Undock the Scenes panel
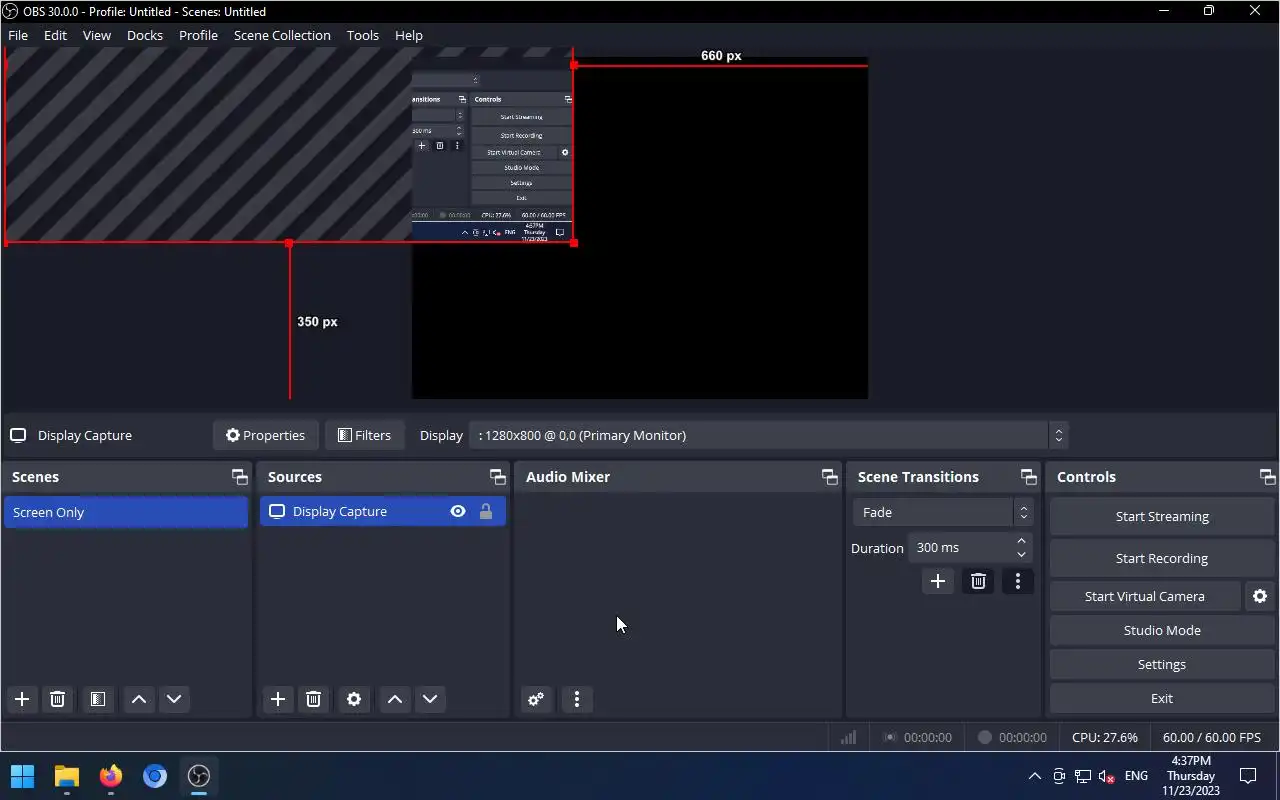Viewport: 1280px width, 800px height. click(x=239, y=477)
